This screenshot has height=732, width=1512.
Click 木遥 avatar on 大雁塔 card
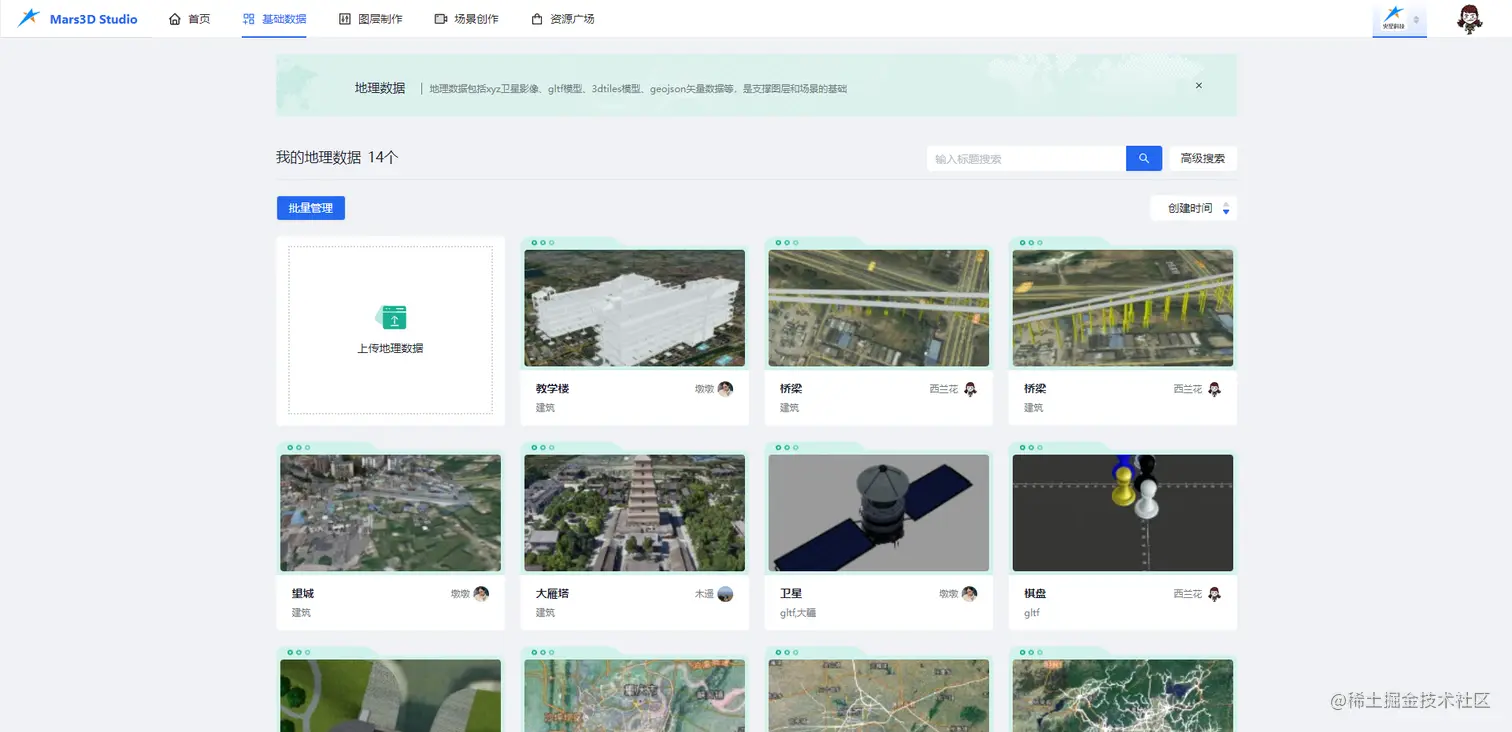coord(725,594)
